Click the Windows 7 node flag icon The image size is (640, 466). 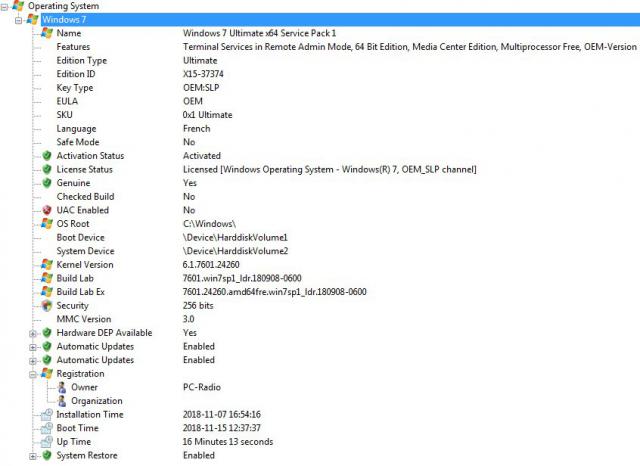[x=33, y=20]
